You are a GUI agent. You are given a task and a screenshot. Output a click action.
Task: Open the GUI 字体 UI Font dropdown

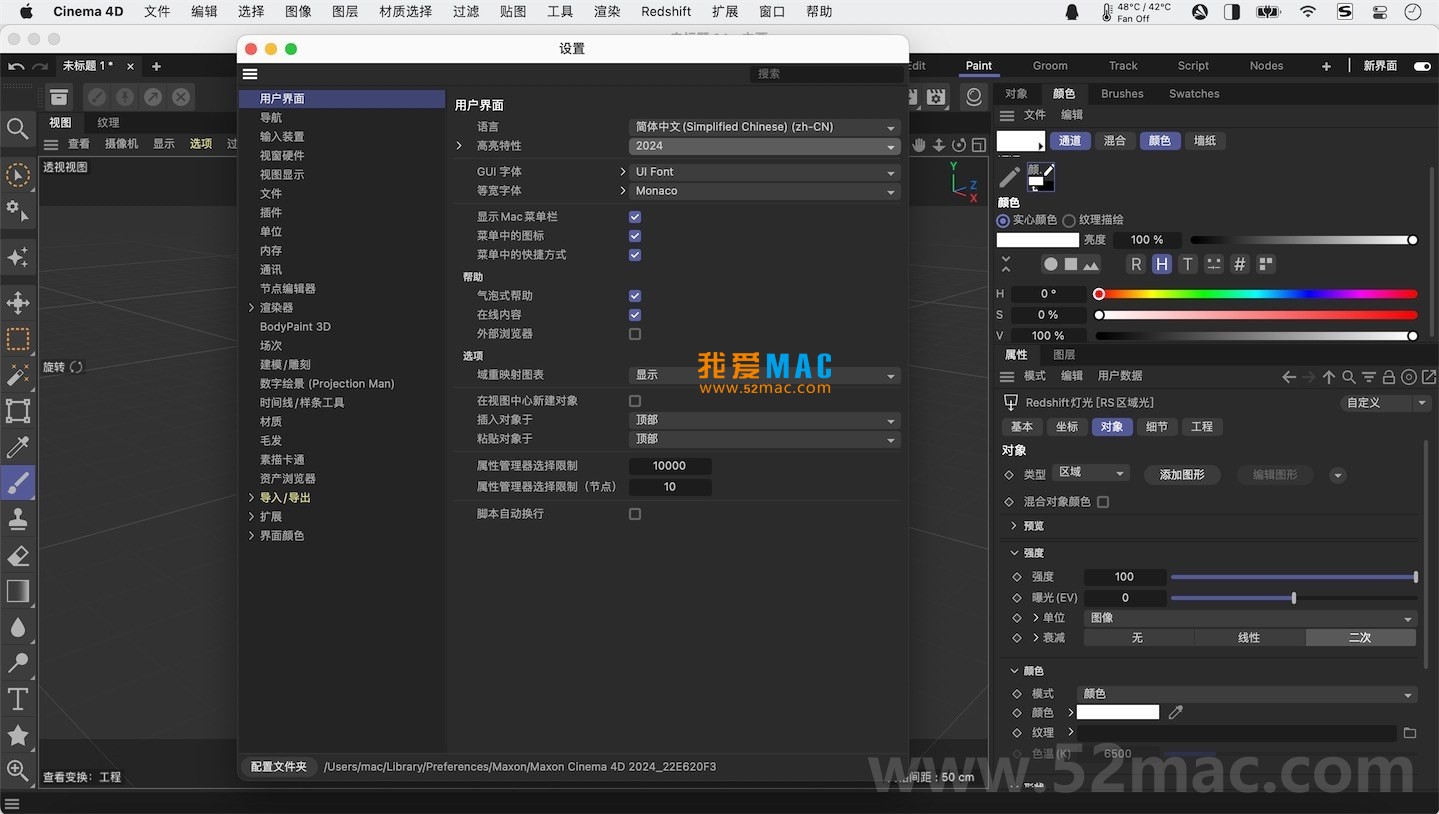pos(765,172)
